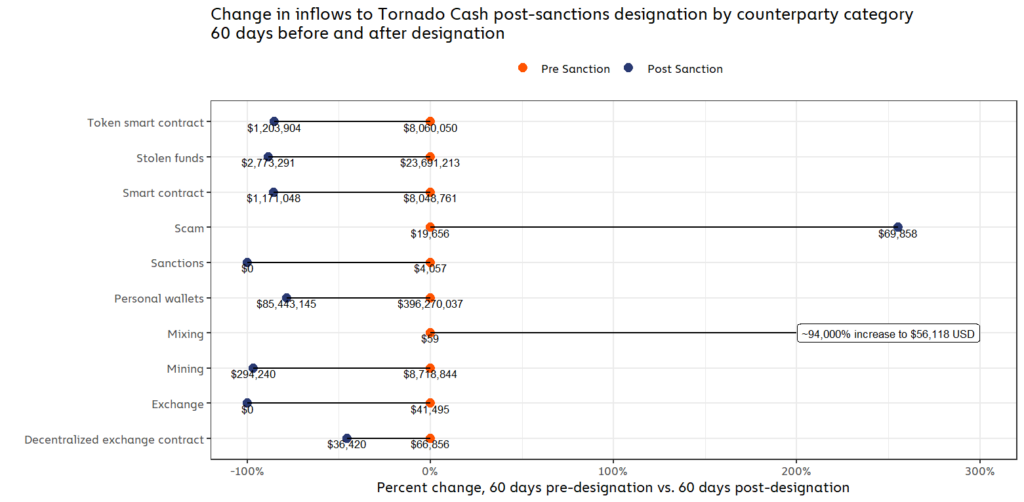This screenshot has height=502, width=1024.
Task: Select the Decentralized exchange contract blue dot
Action: [x=347, y=438]
